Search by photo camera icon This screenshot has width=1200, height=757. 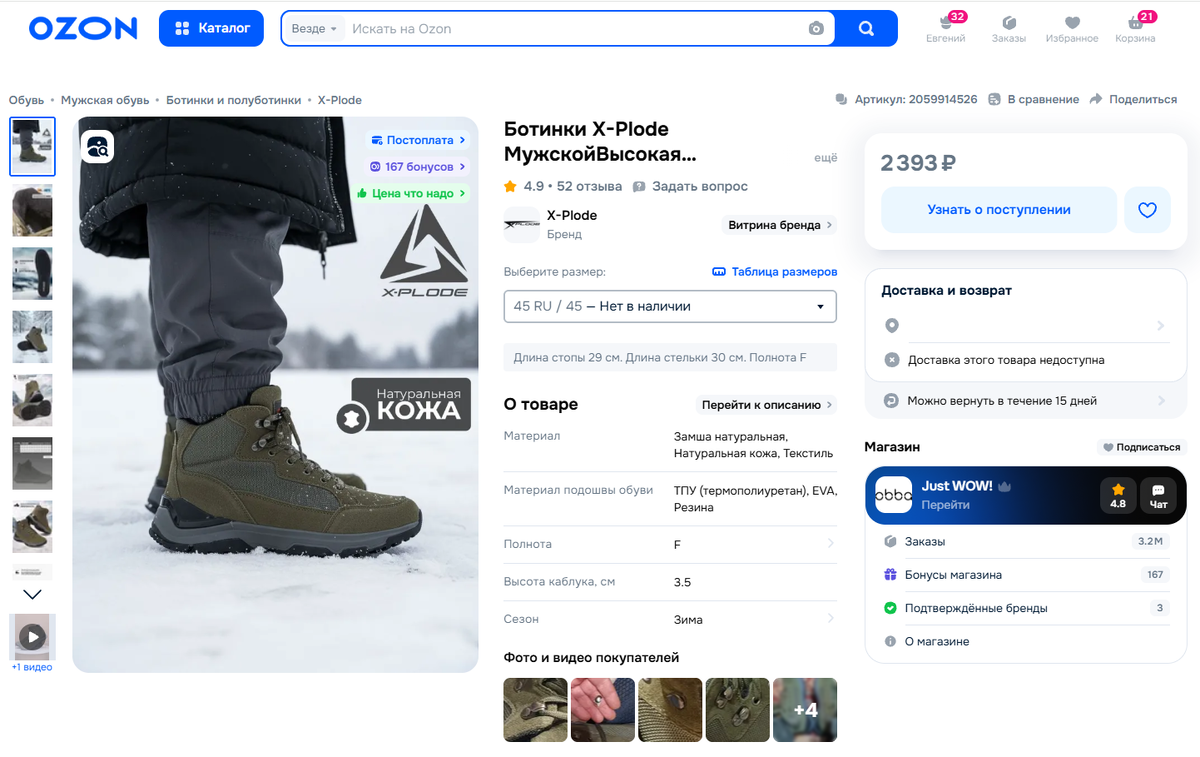(x=816, y=29)
